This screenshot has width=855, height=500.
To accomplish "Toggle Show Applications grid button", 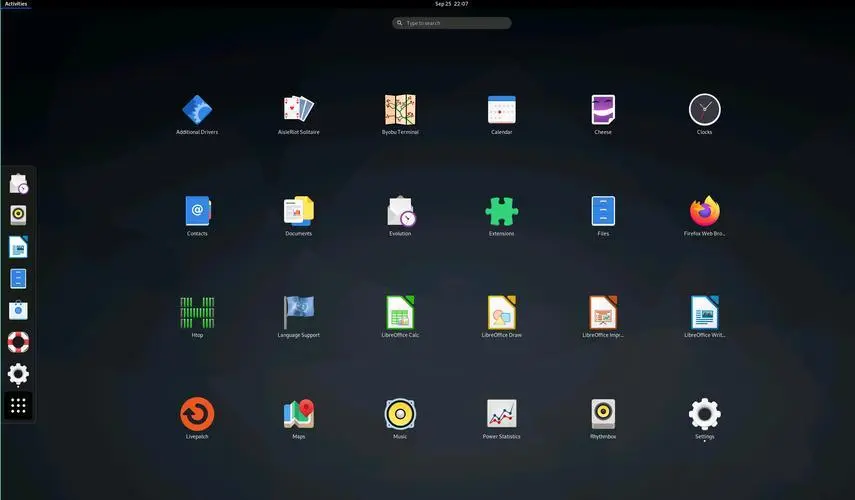I will pyautogui.click(x=18, y=406).
